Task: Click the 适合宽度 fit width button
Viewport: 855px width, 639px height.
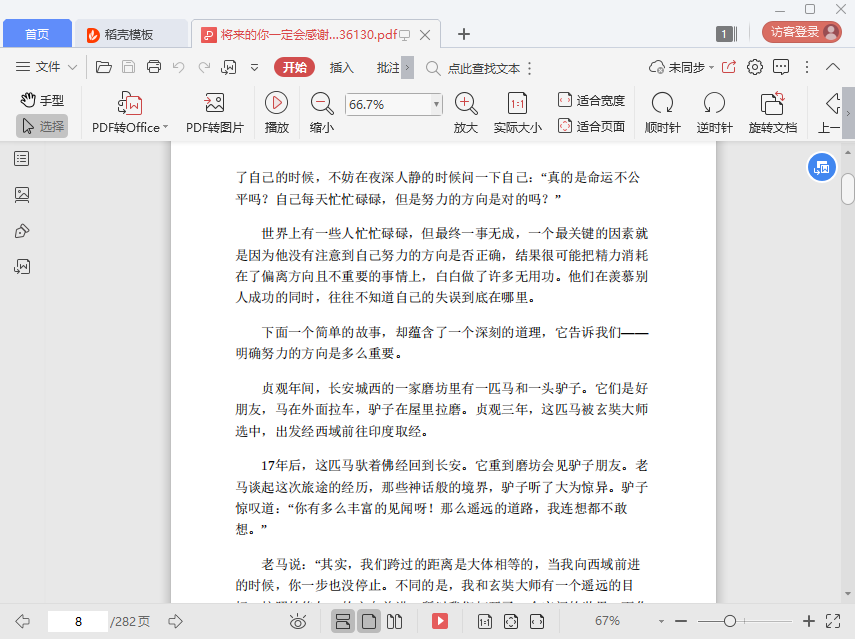Action: [x=591, y=100]
